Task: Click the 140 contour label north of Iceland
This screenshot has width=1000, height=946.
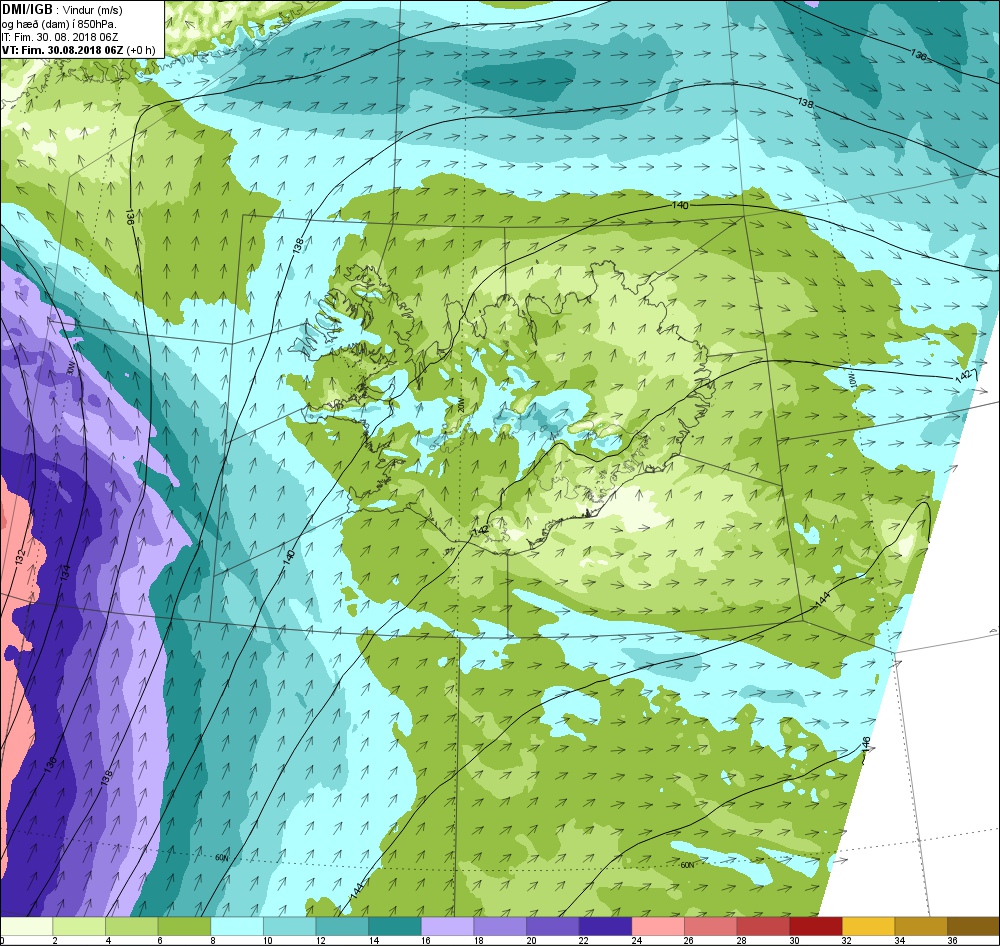Action: (x=680, y=205)
